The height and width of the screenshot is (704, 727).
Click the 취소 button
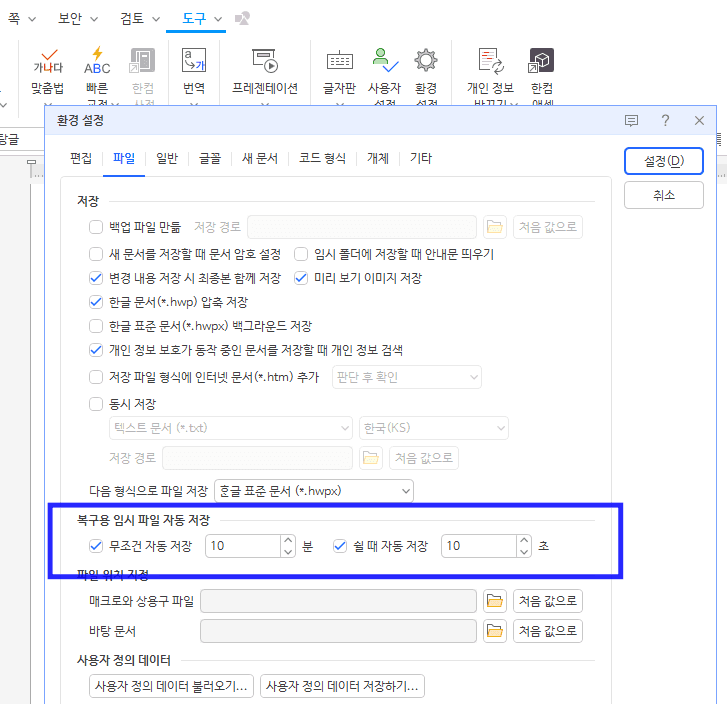(664, 195)
